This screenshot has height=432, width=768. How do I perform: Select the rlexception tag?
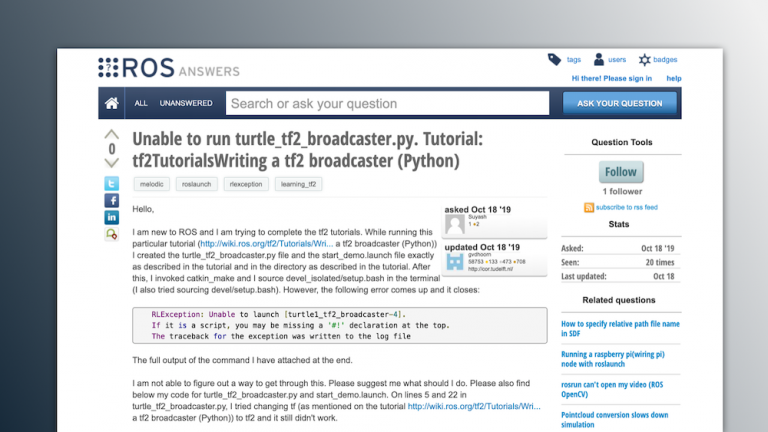[244, 184]
